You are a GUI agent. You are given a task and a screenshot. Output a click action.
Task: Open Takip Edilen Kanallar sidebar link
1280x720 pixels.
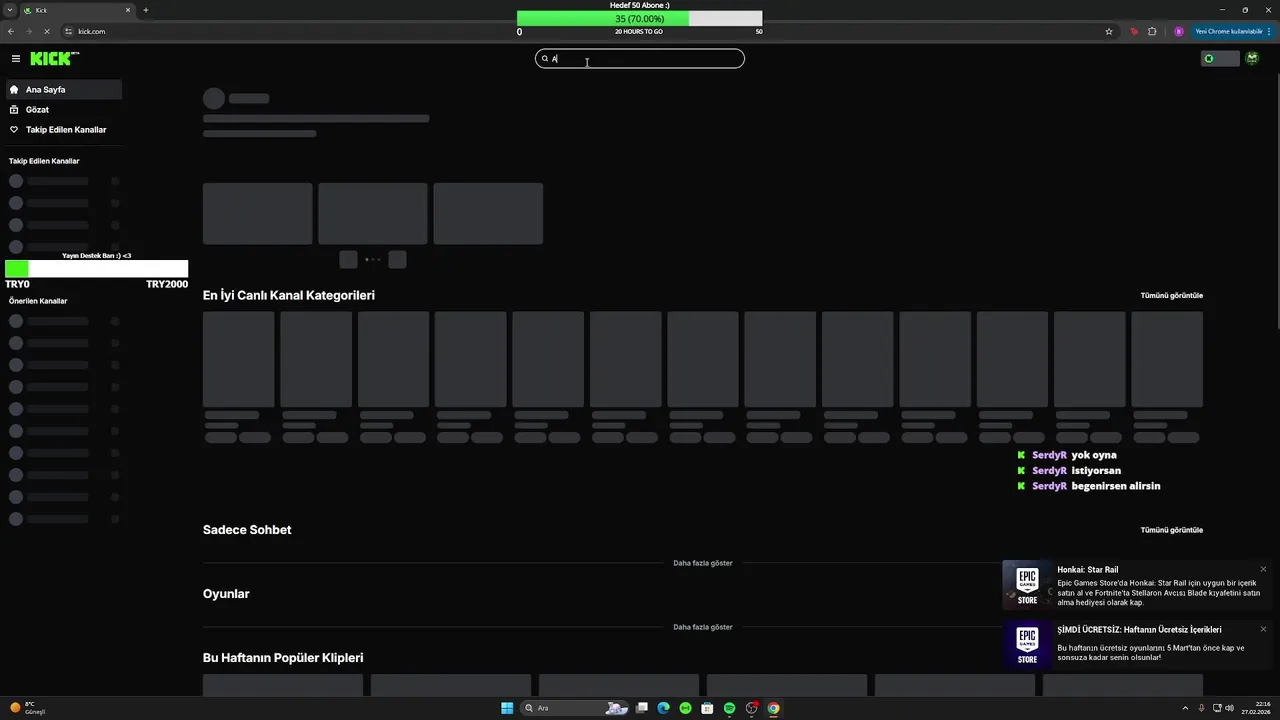click(64, 129)
